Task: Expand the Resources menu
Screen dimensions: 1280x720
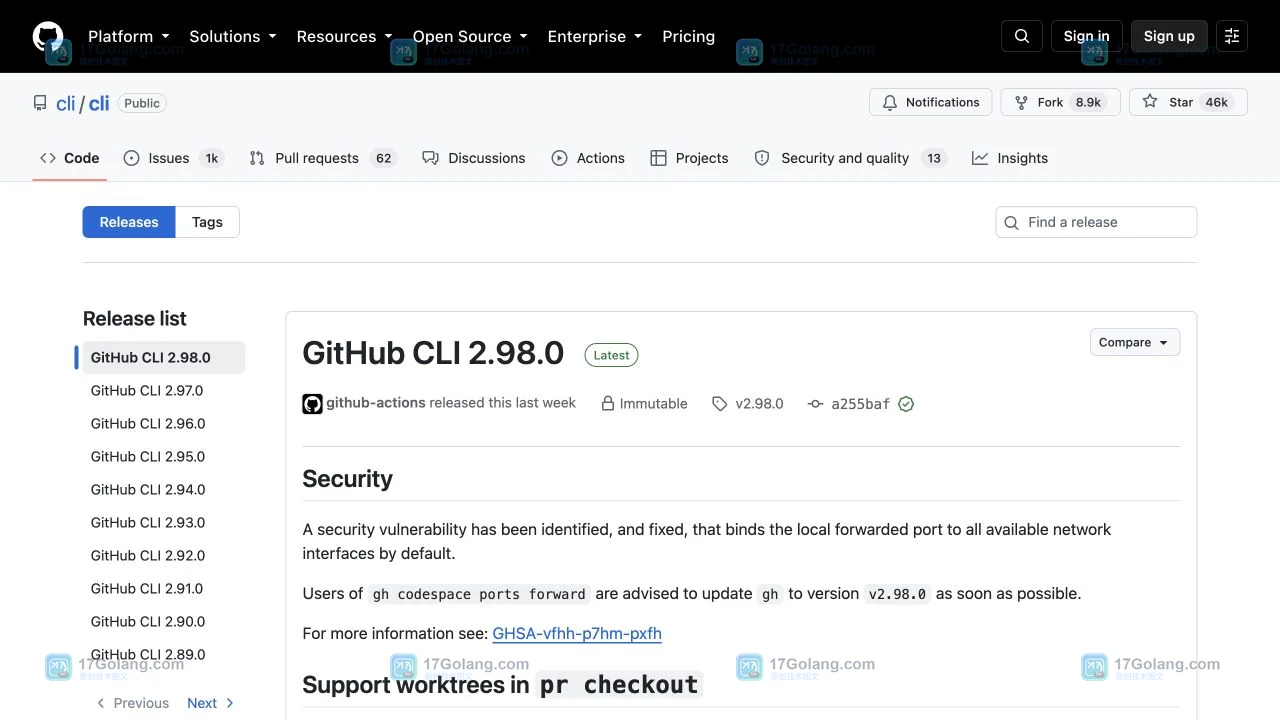Action: pyautogui.click(x=344, y=36)
